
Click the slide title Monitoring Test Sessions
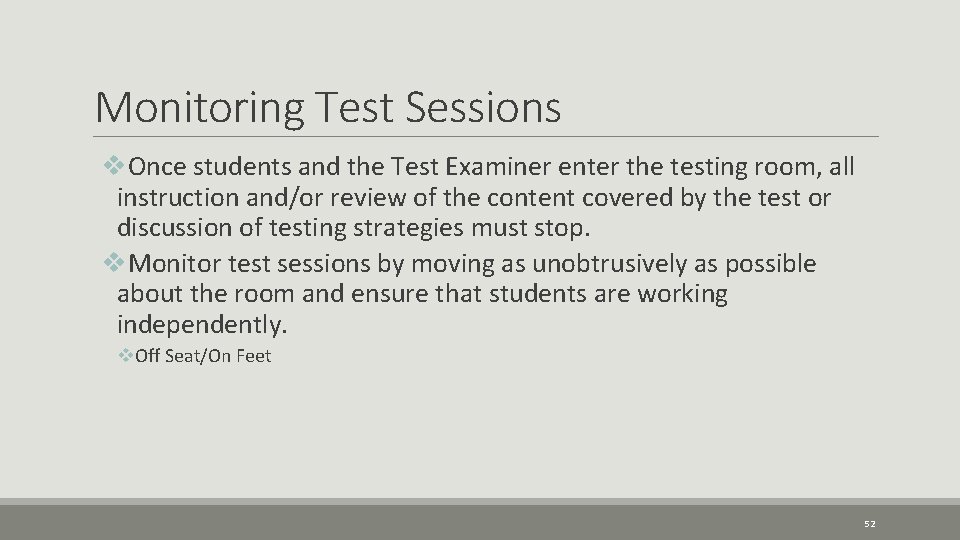[327, 107]
